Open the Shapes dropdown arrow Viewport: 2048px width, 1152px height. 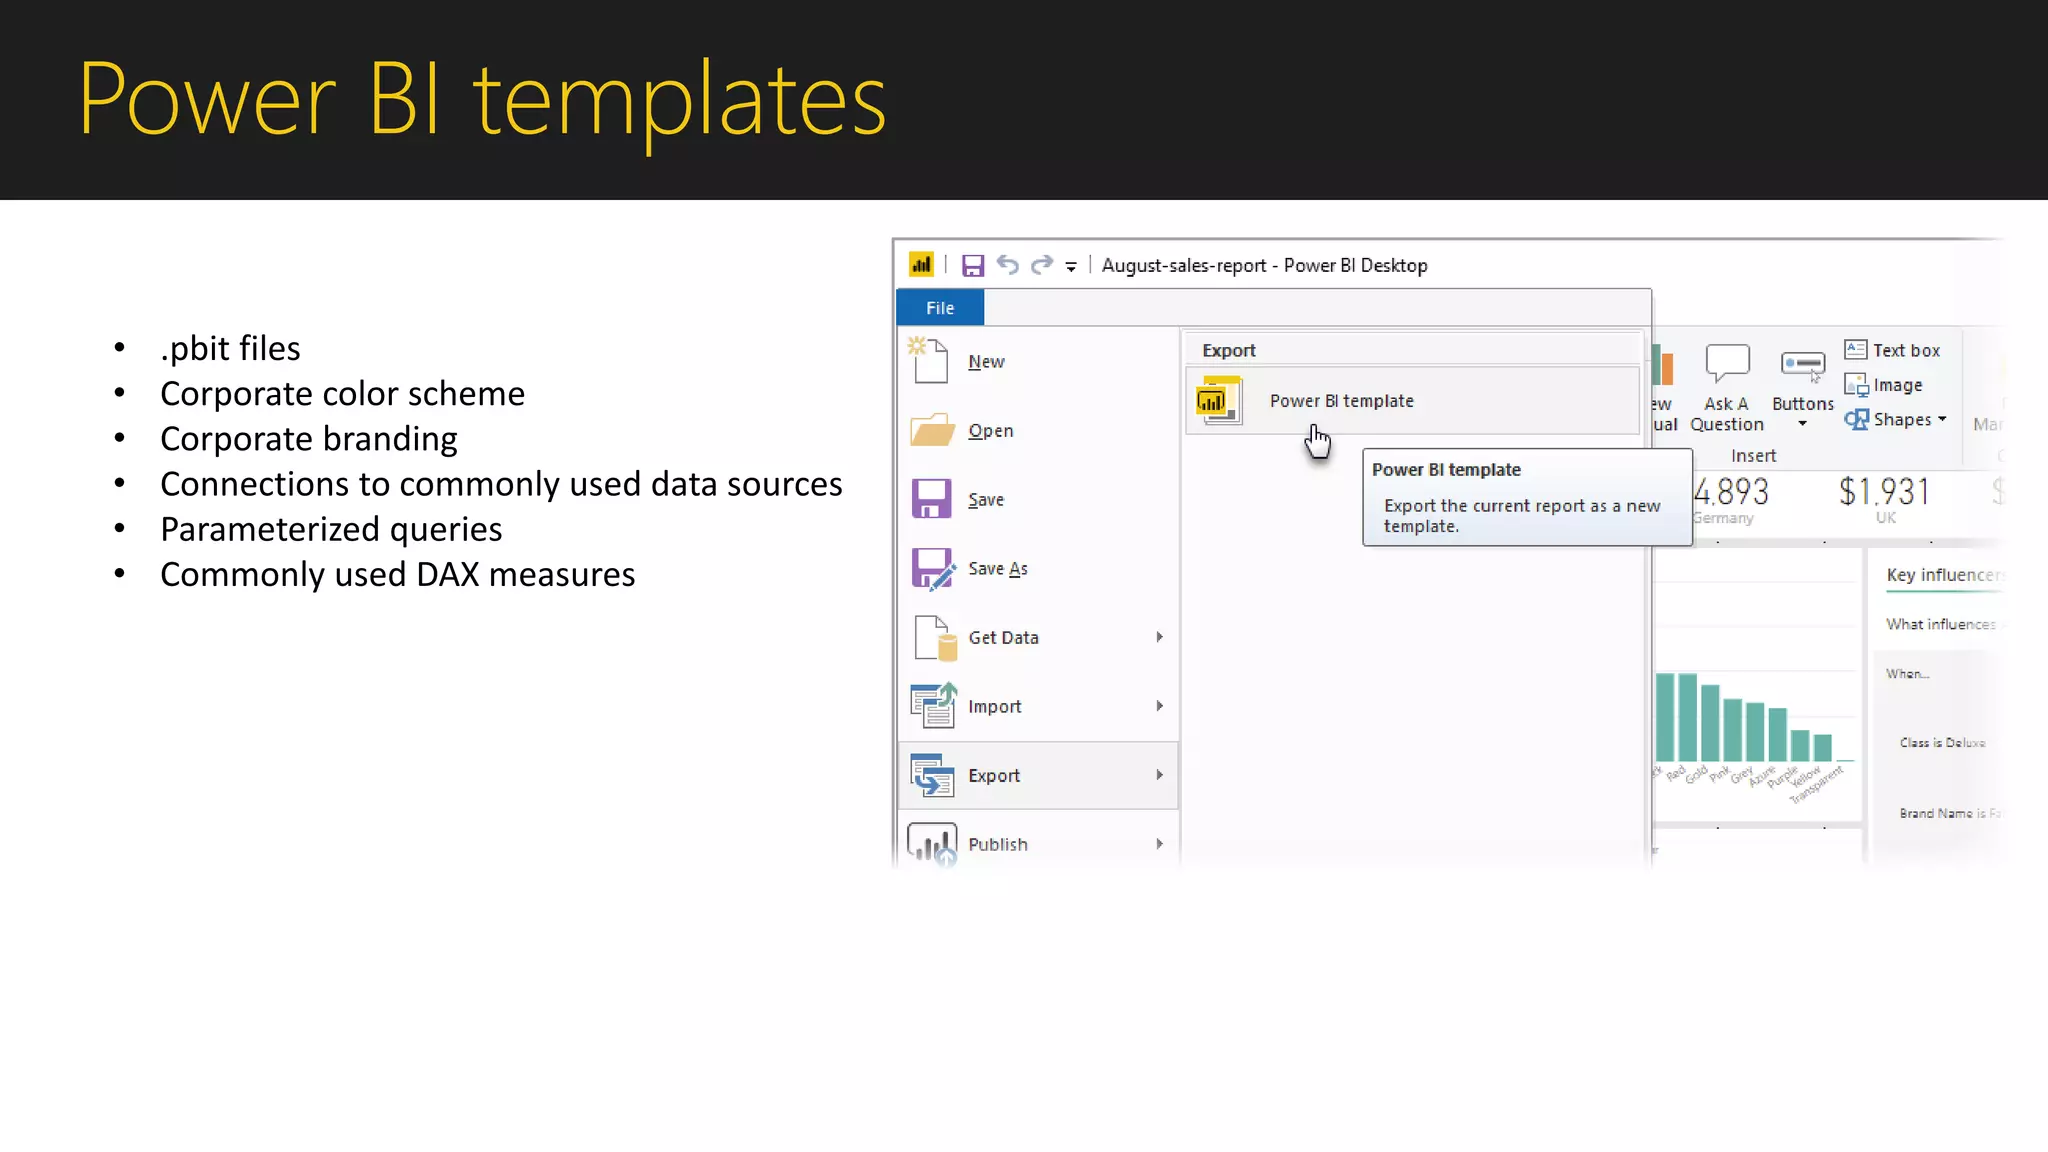pos(1942,419)
